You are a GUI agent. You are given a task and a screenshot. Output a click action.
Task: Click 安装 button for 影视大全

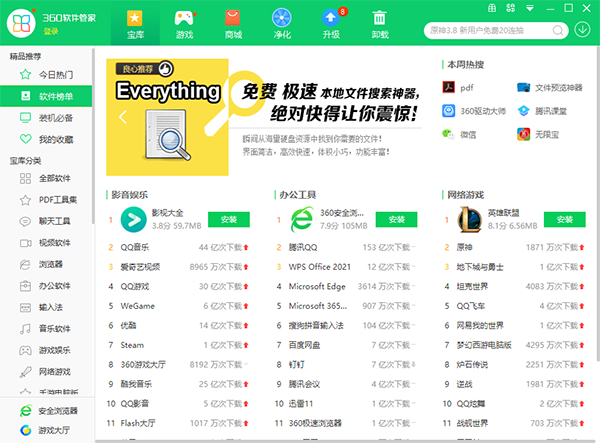(228, 219)
